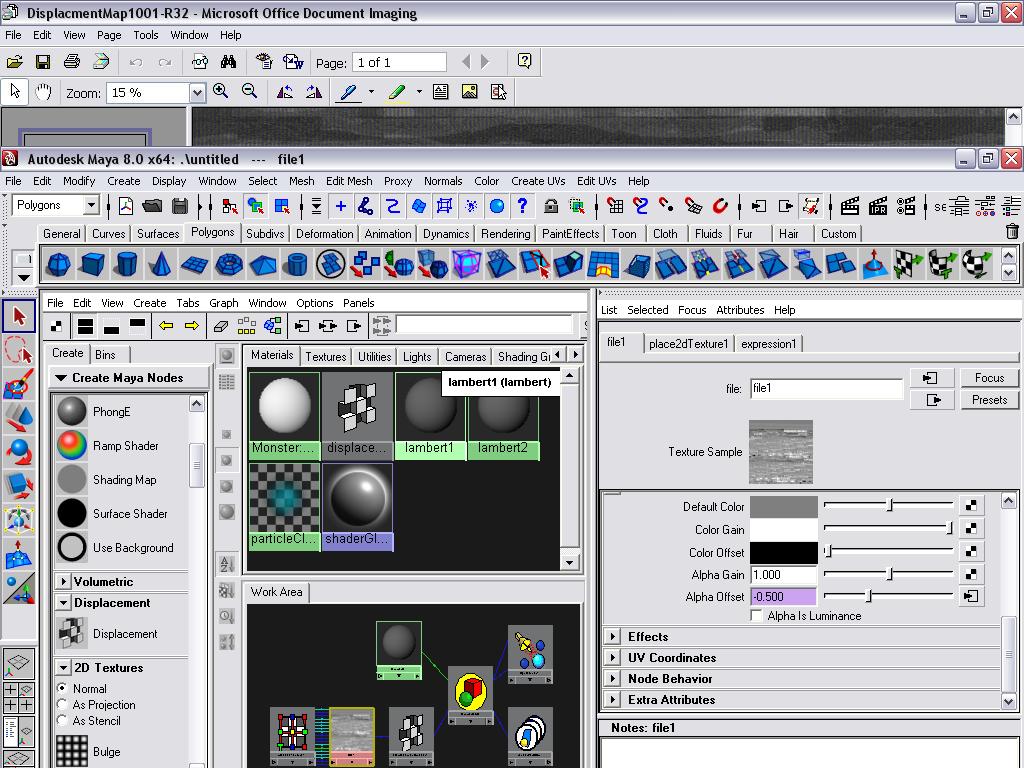The image size is (1024, 768).
Task: Click the Find binoculars icon in Document Imaging
Action: pos(228,62)
